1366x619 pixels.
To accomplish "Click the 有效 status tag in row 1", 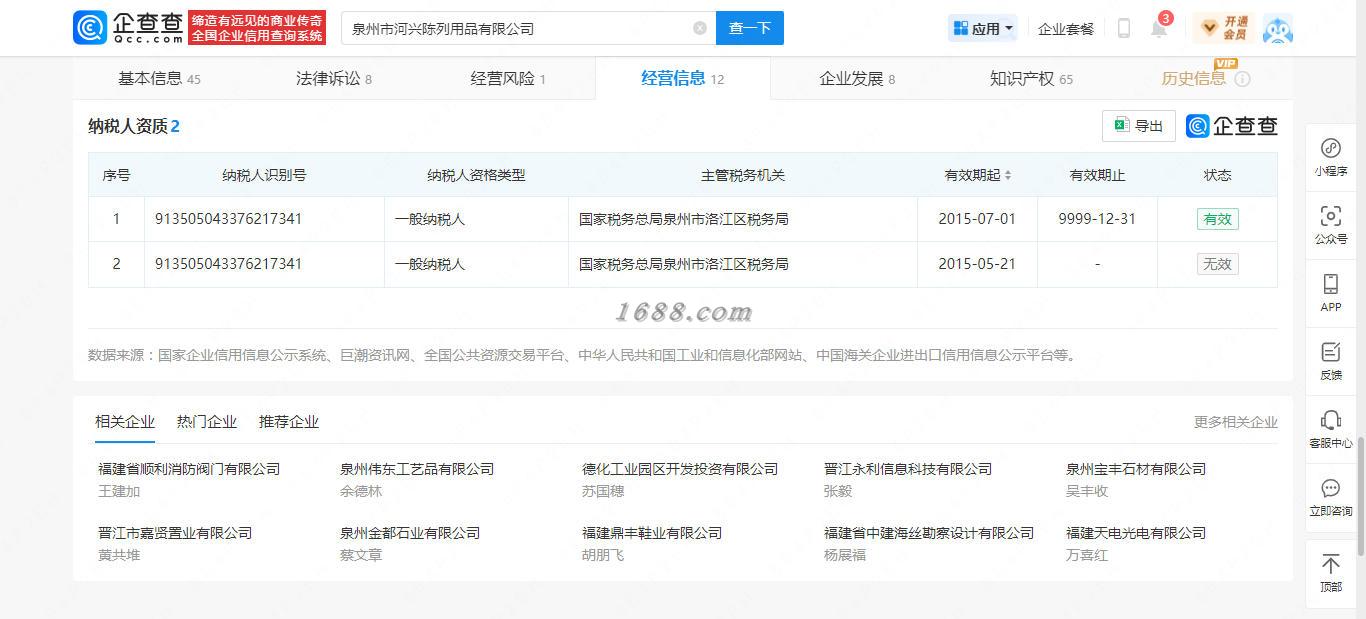I will [x=1217, y=219].
